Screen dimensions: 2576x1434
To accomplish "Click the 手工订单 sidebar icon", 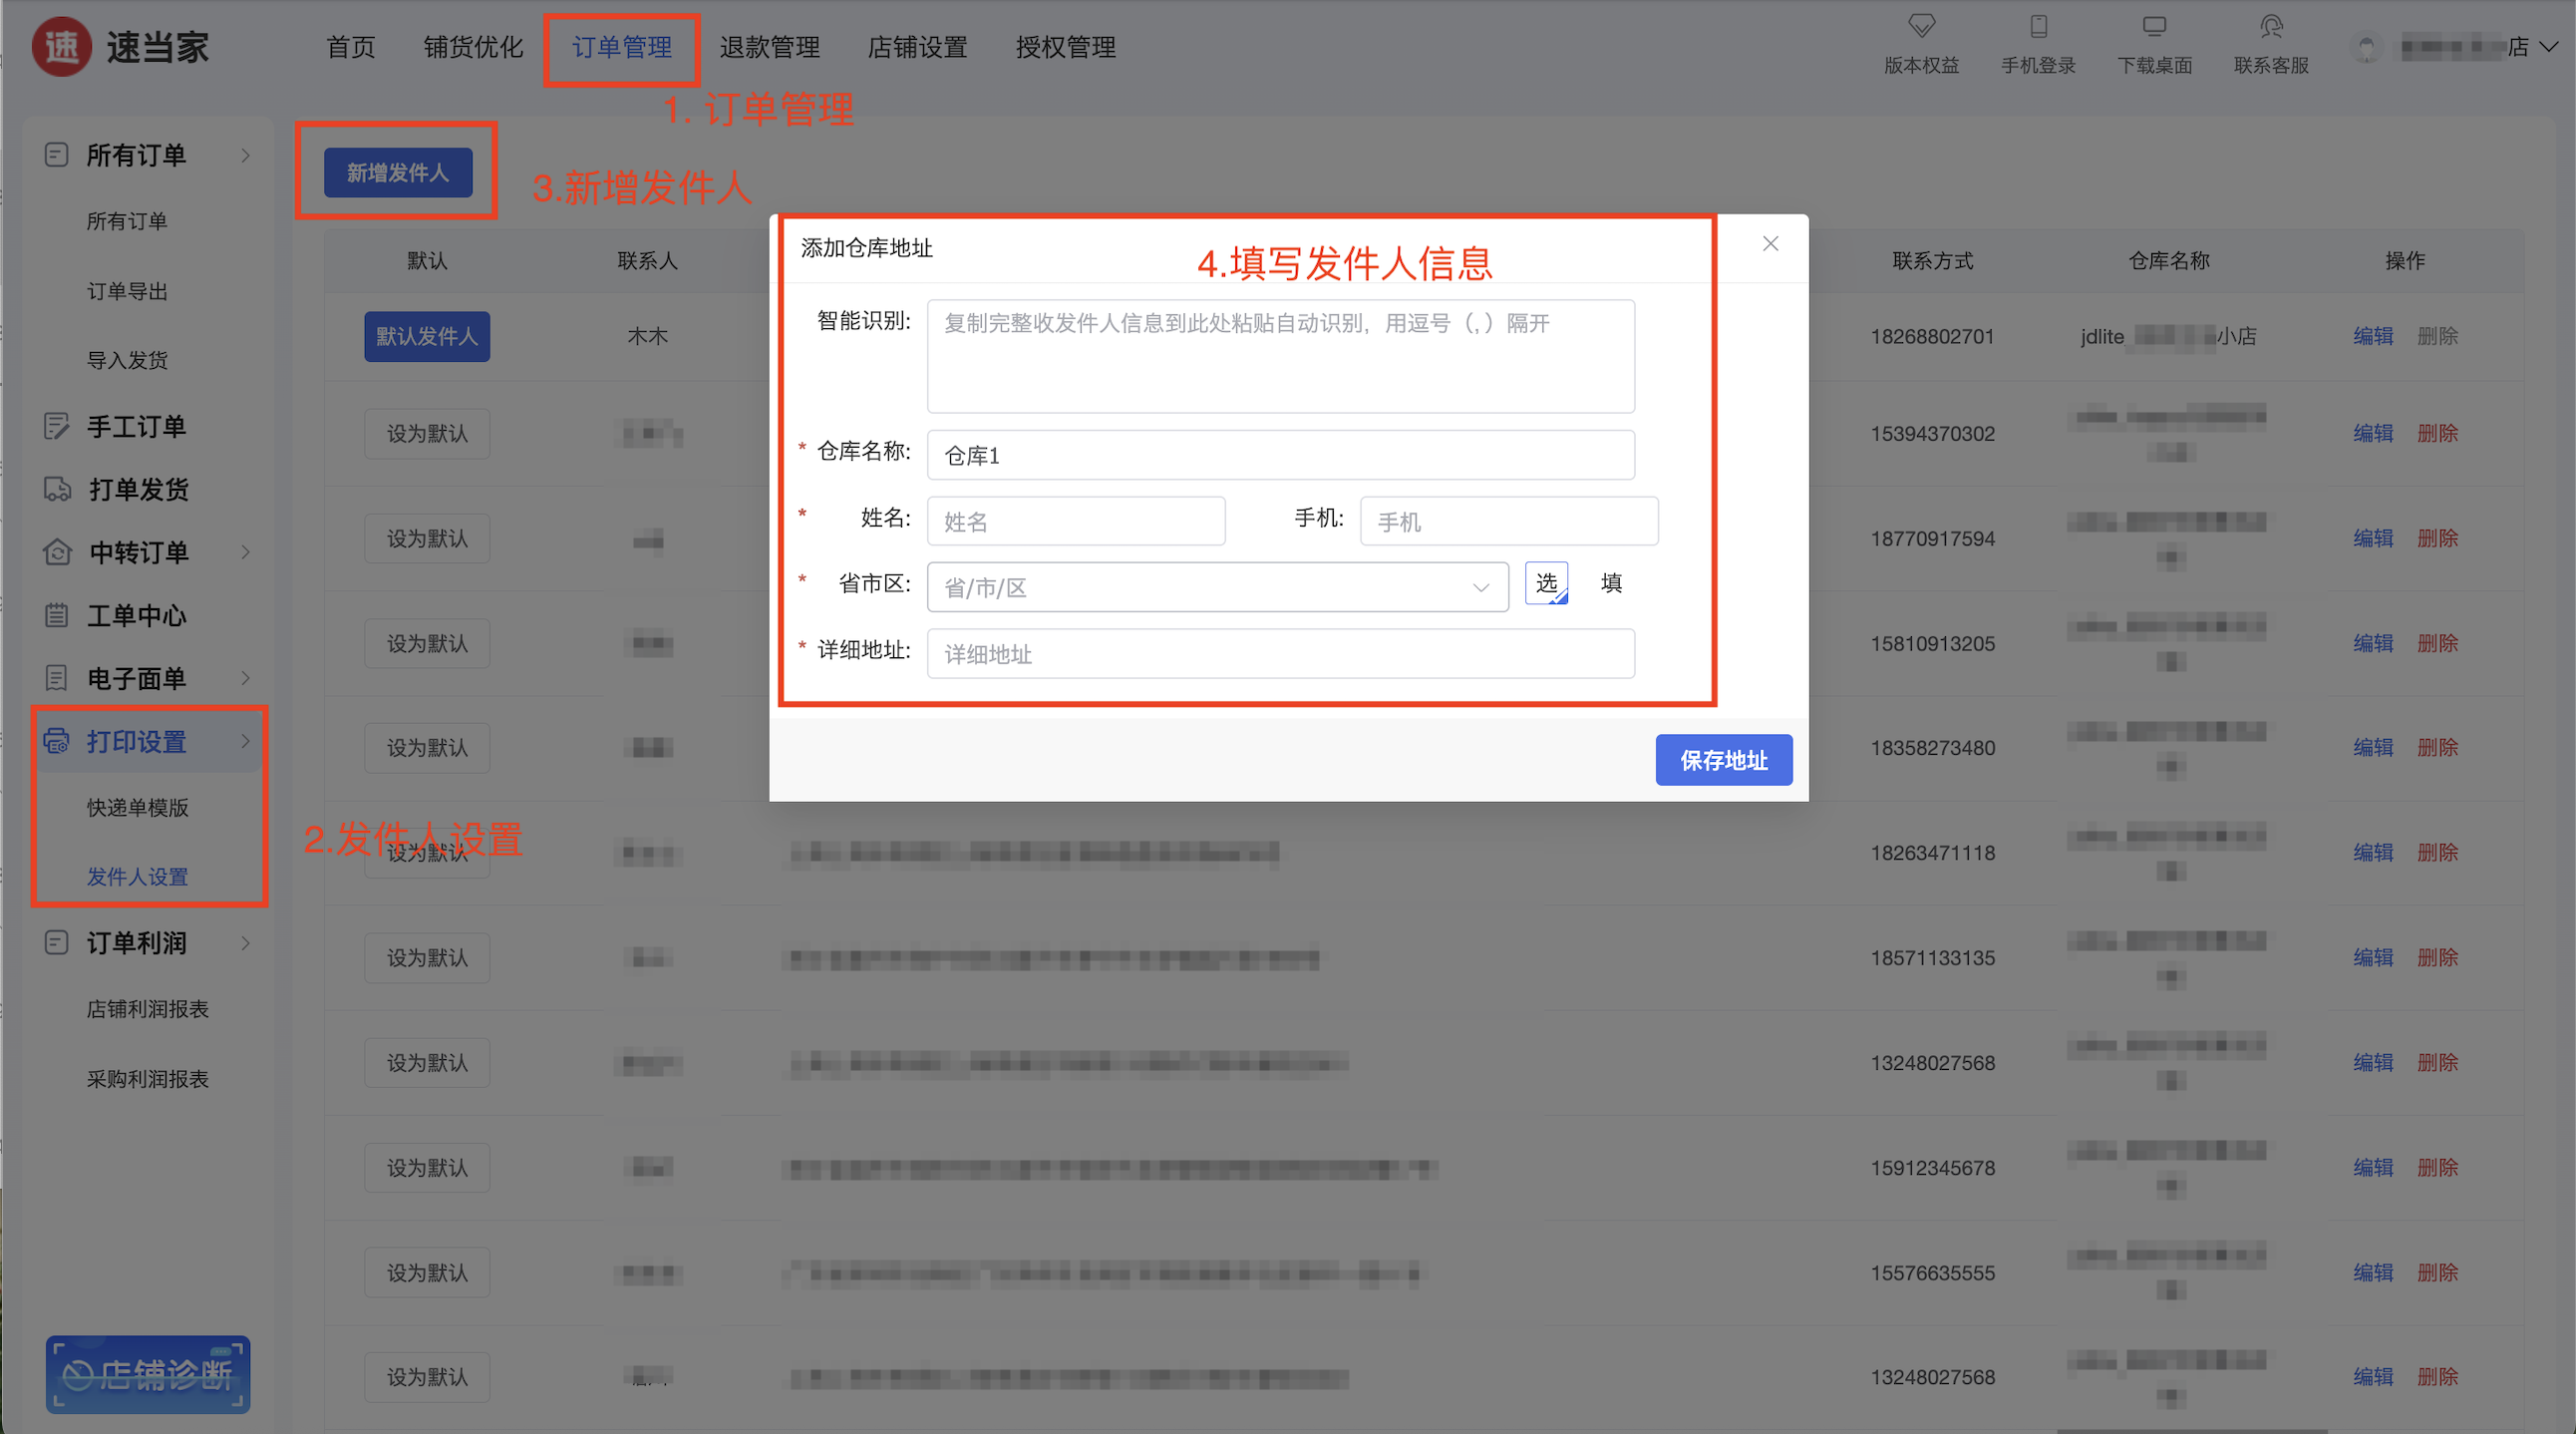I will coord(57,427).
